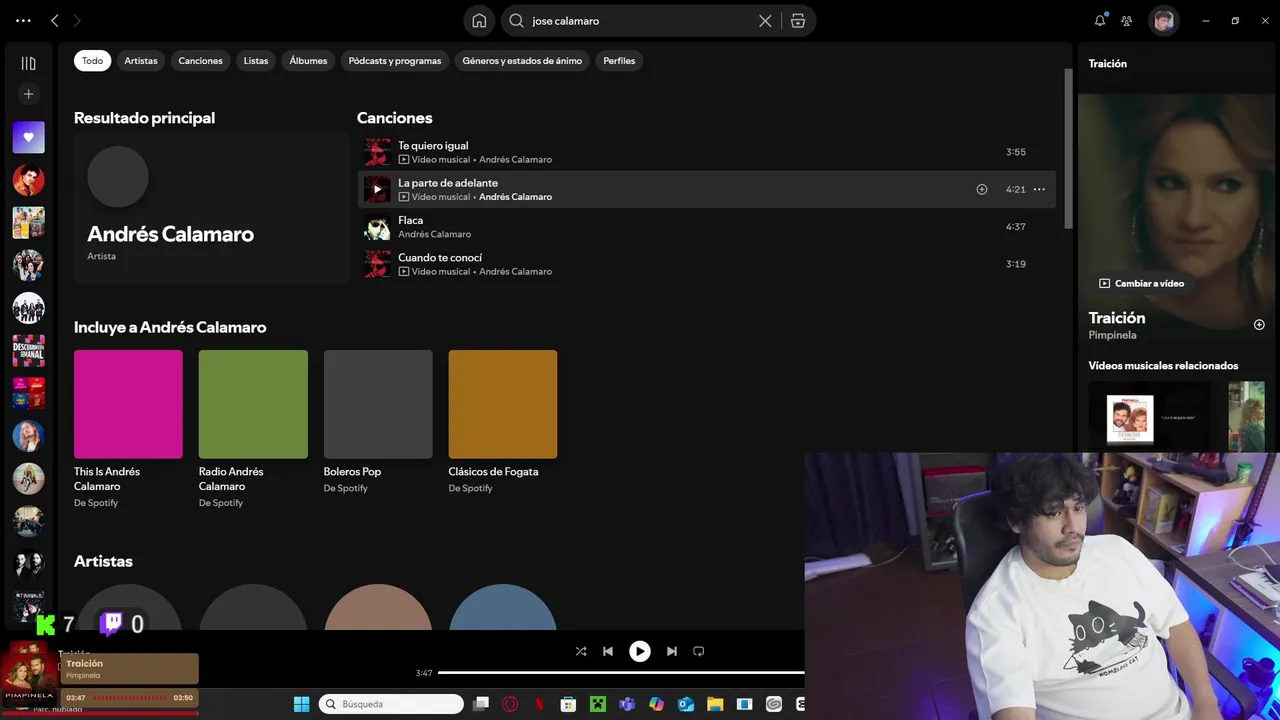This screenshot has height=720, width=1280.
Task: Open more options for La parte de adelante
Action: tap(1039, 189)
